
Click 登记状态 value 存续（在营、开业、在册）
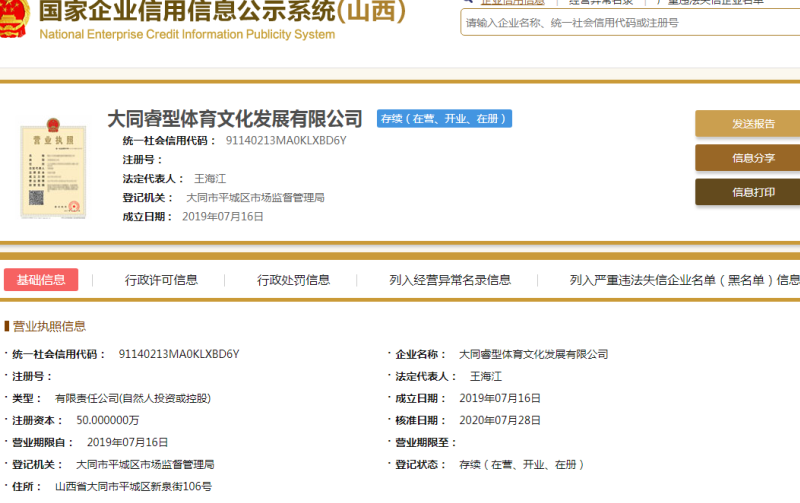click(x=521, y=465)
